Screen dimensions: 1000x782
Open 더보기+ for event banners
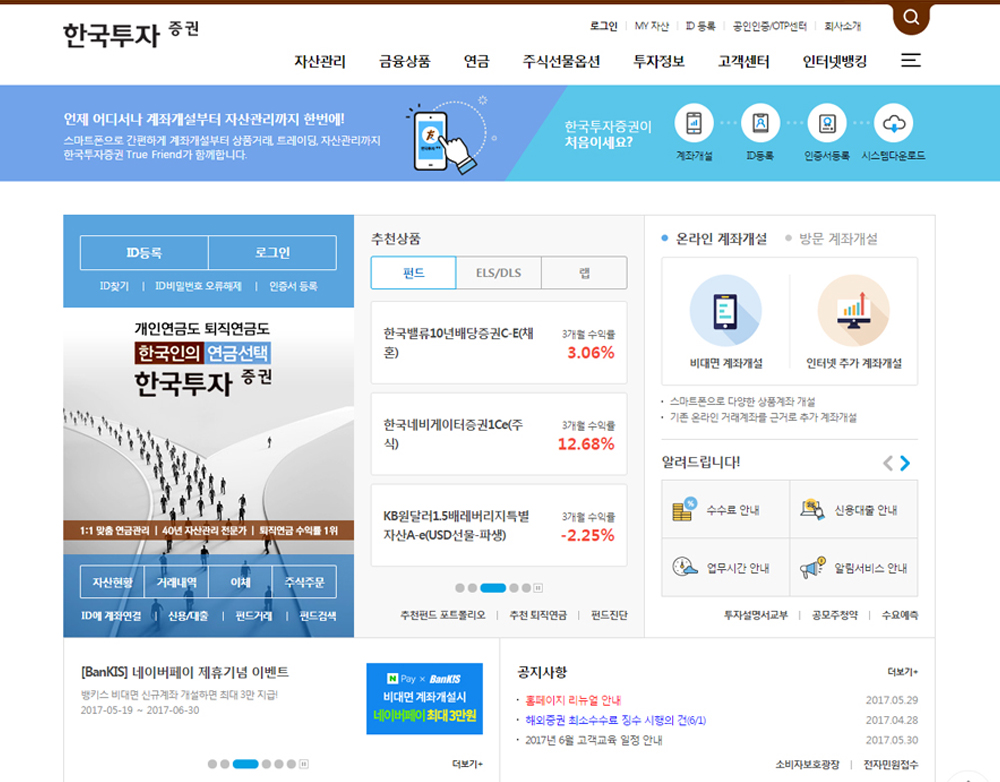(x=467, y=764)
